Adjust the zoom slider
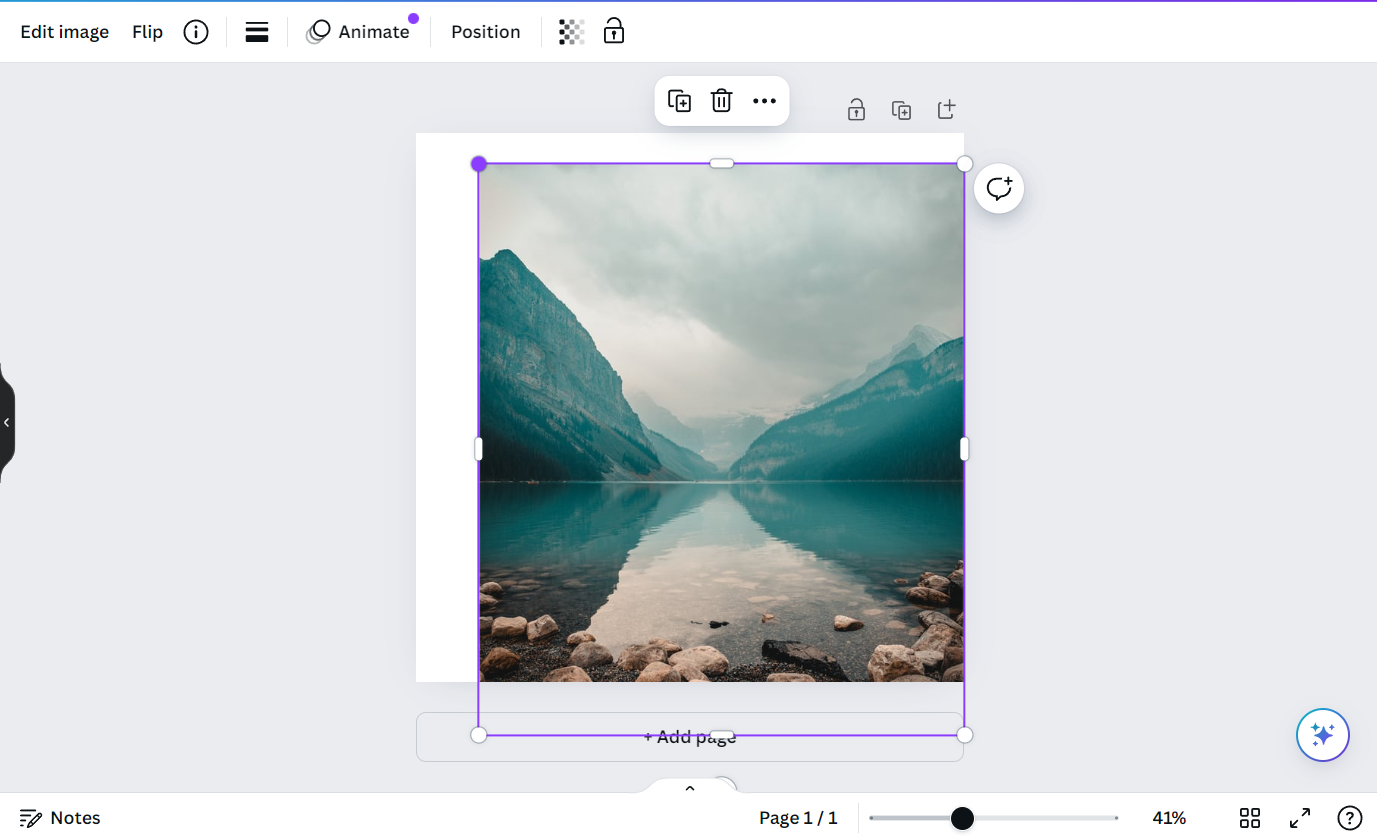This screenshot has height=836, width=1377. coord(961,818)
